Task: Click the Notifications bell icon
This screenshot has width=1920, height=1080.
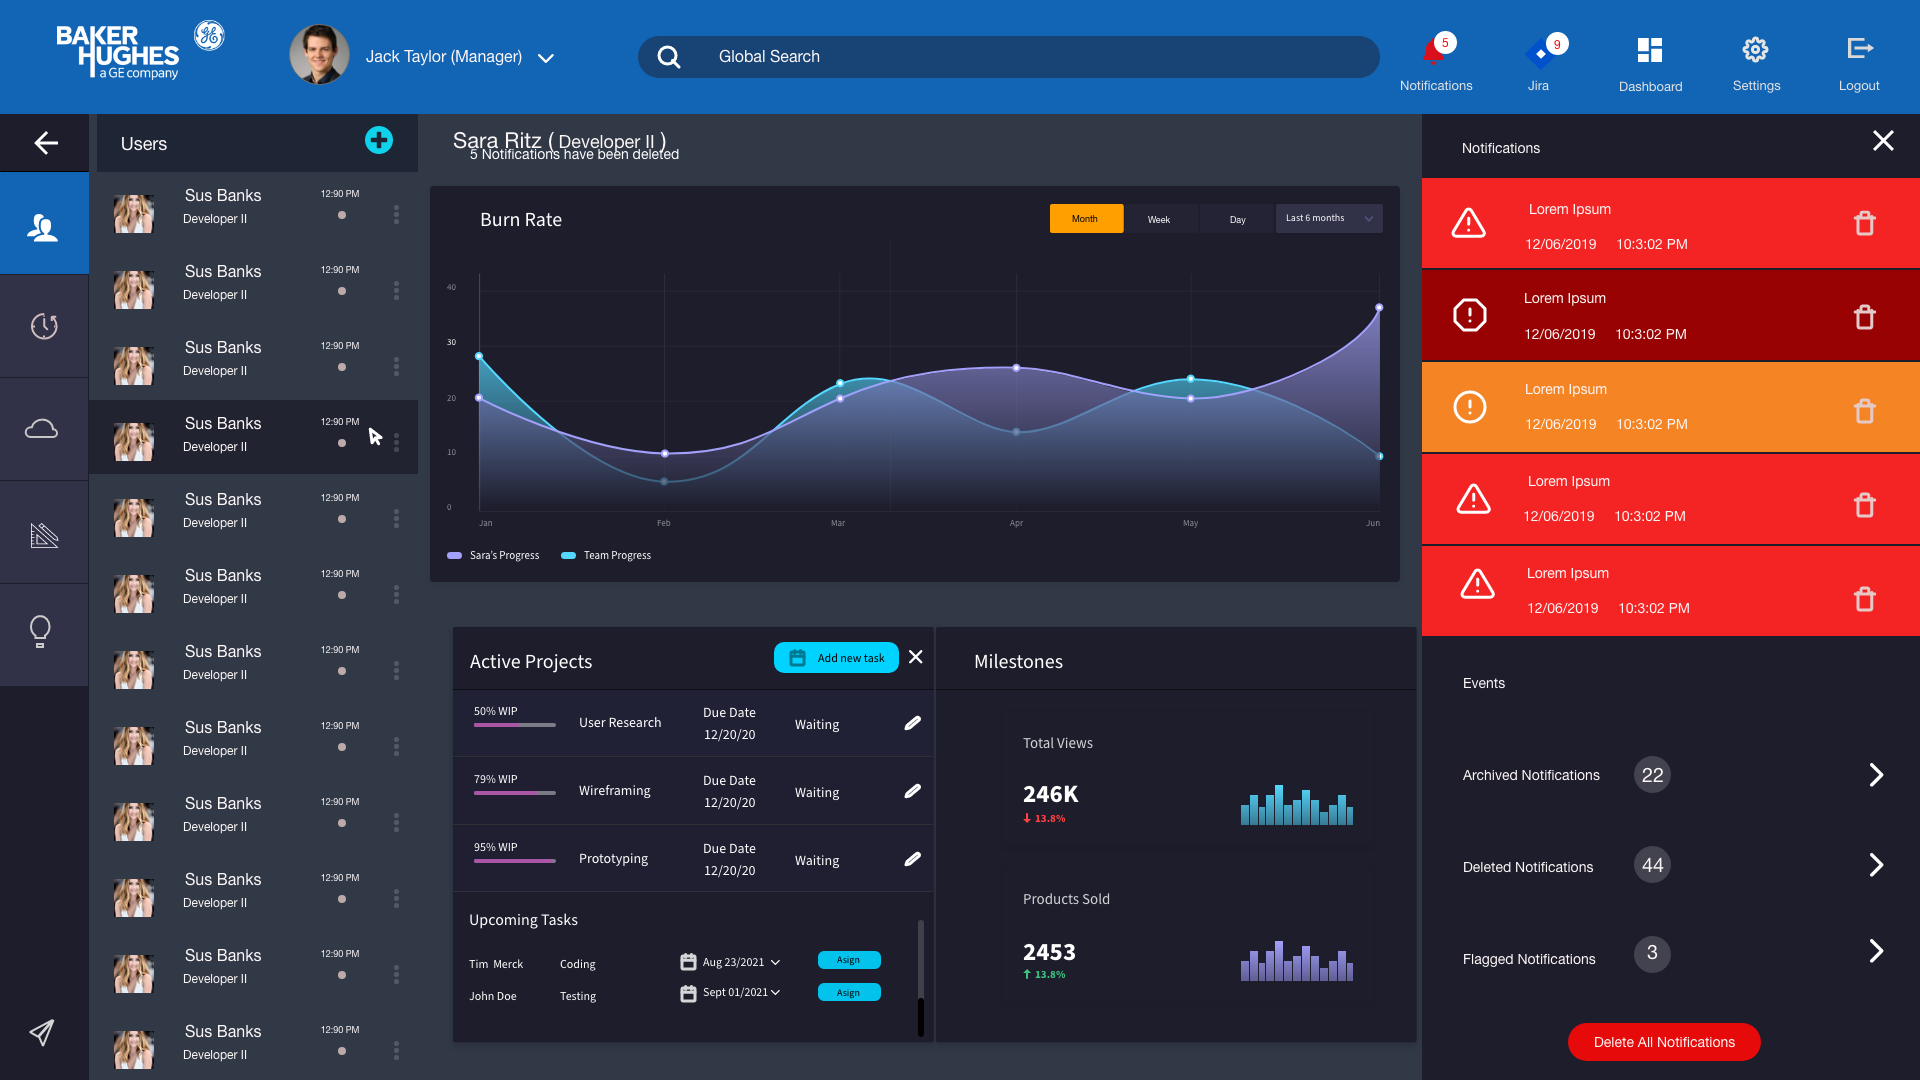Action: 1434,52
